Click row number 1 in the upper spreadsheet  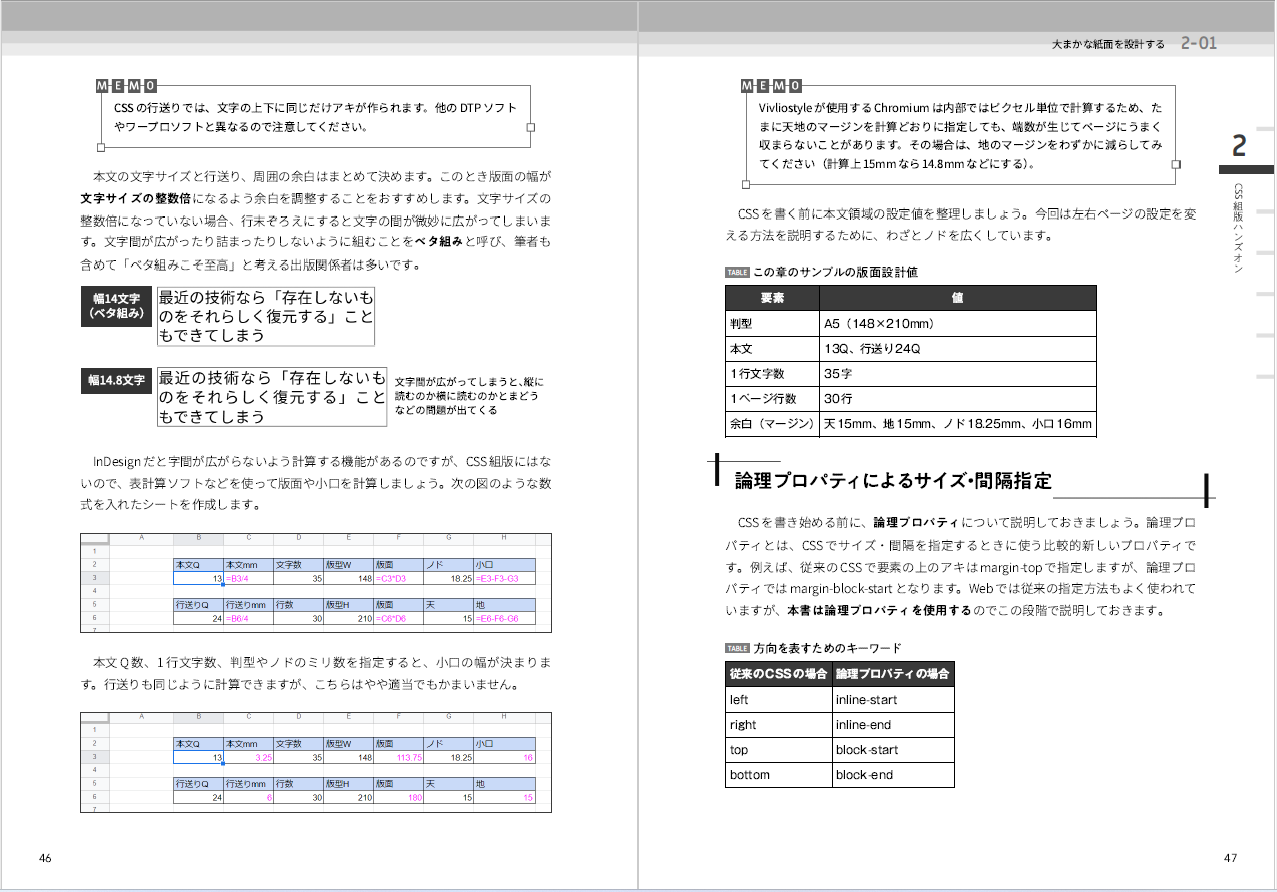pyautogui.click(x=93, y=549)
